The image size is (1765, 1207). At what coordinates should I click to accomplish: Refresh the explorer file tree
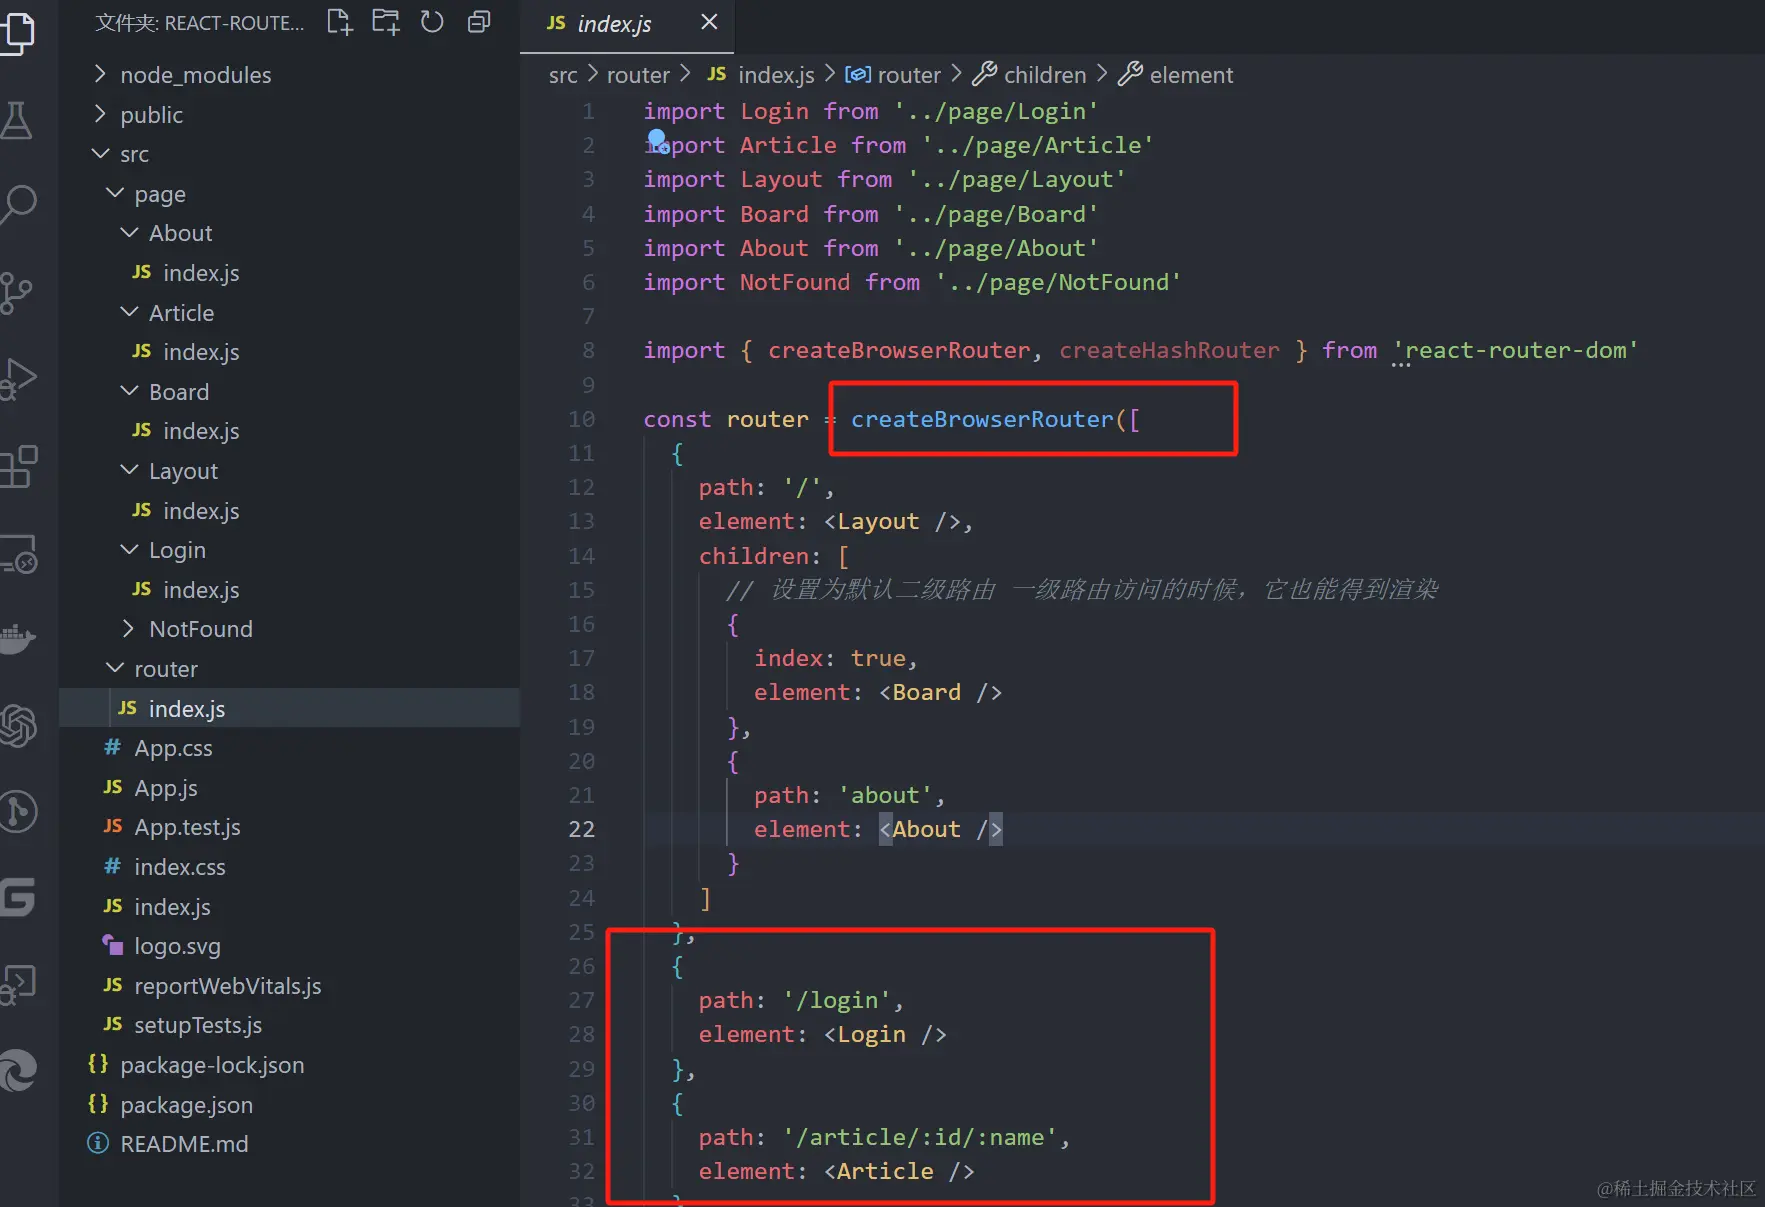[432, 22]
